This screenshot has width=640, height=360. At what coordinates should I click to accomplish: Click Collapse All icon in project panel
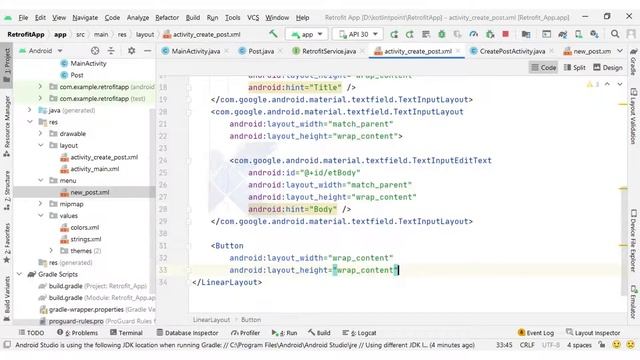coord(111,51)
